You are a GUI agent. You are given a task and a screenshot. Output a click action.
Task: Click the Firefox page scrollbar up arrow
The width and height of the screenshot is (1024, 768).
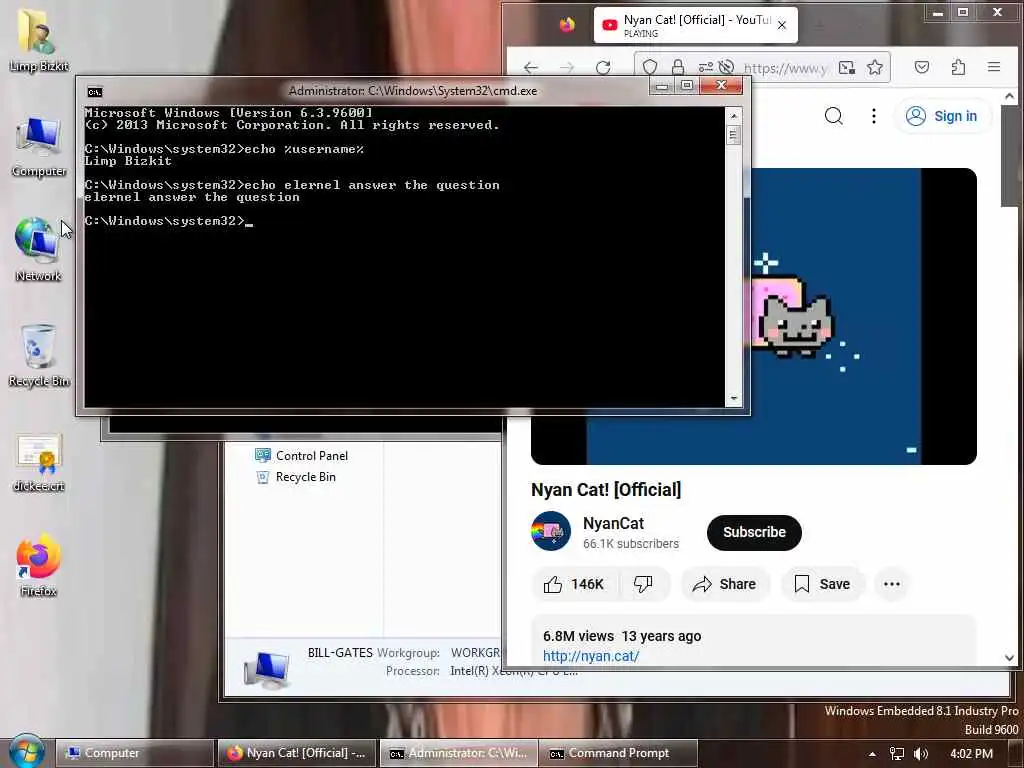click(1009, 97)
